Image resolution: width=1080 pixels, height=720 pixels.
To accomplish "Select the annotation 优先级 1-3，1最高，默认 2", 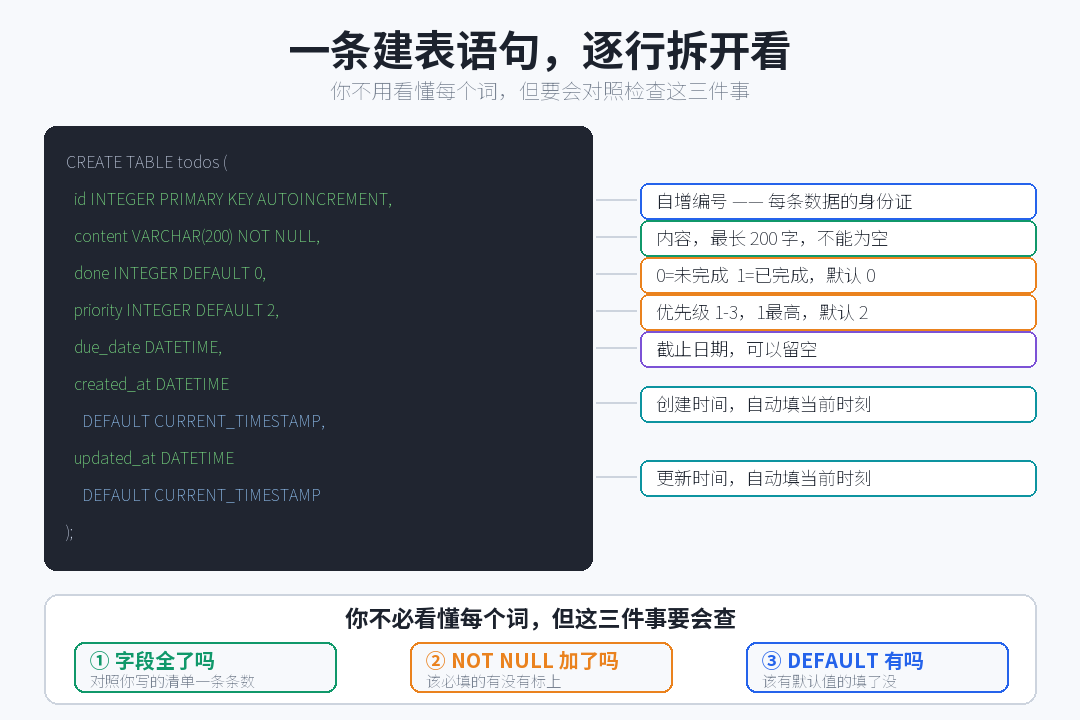I will point(838,313).
